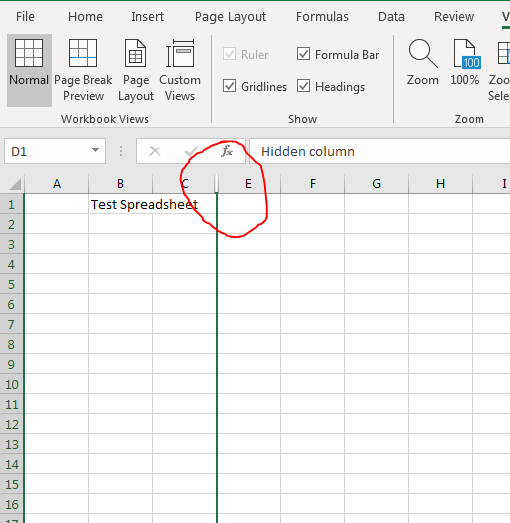Open the Zoom magnifier dialog
This screenshot has height=523, width=510.
pos(423,62)
